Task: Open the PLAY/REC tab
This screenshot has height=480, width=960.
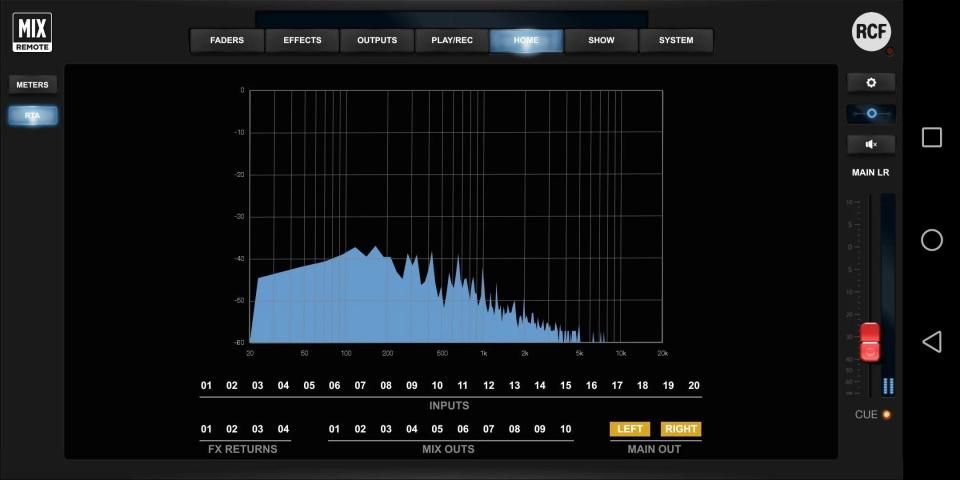Action: coord(452,41)
